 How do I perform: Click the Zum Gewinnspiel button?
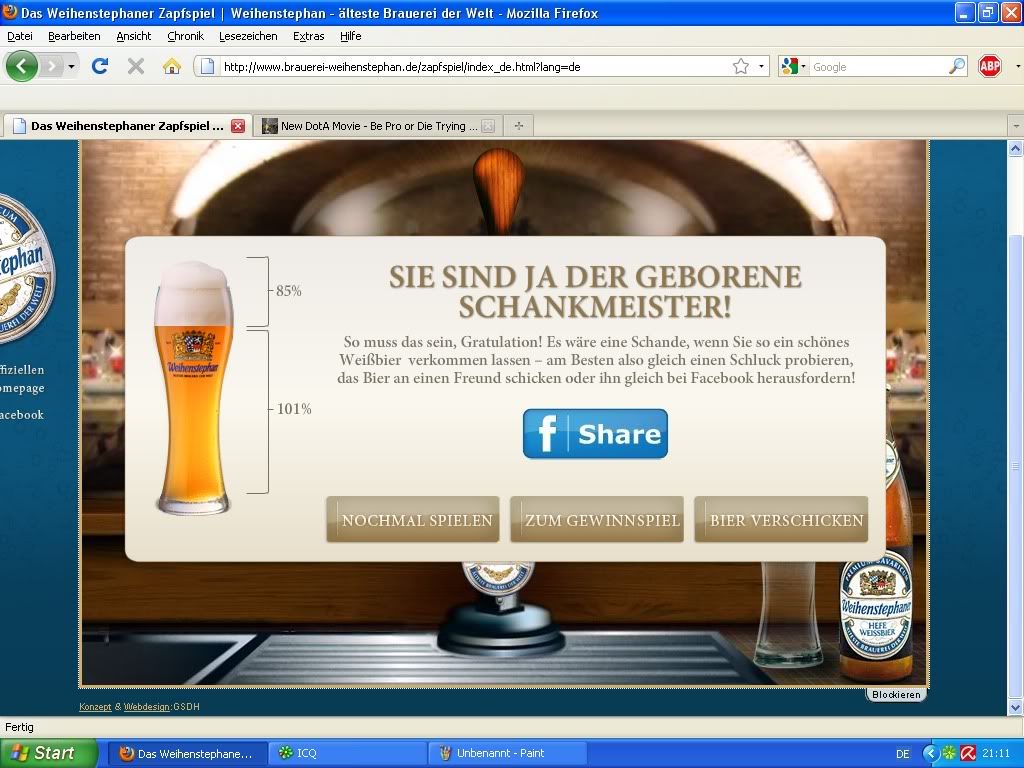point(597,520)
